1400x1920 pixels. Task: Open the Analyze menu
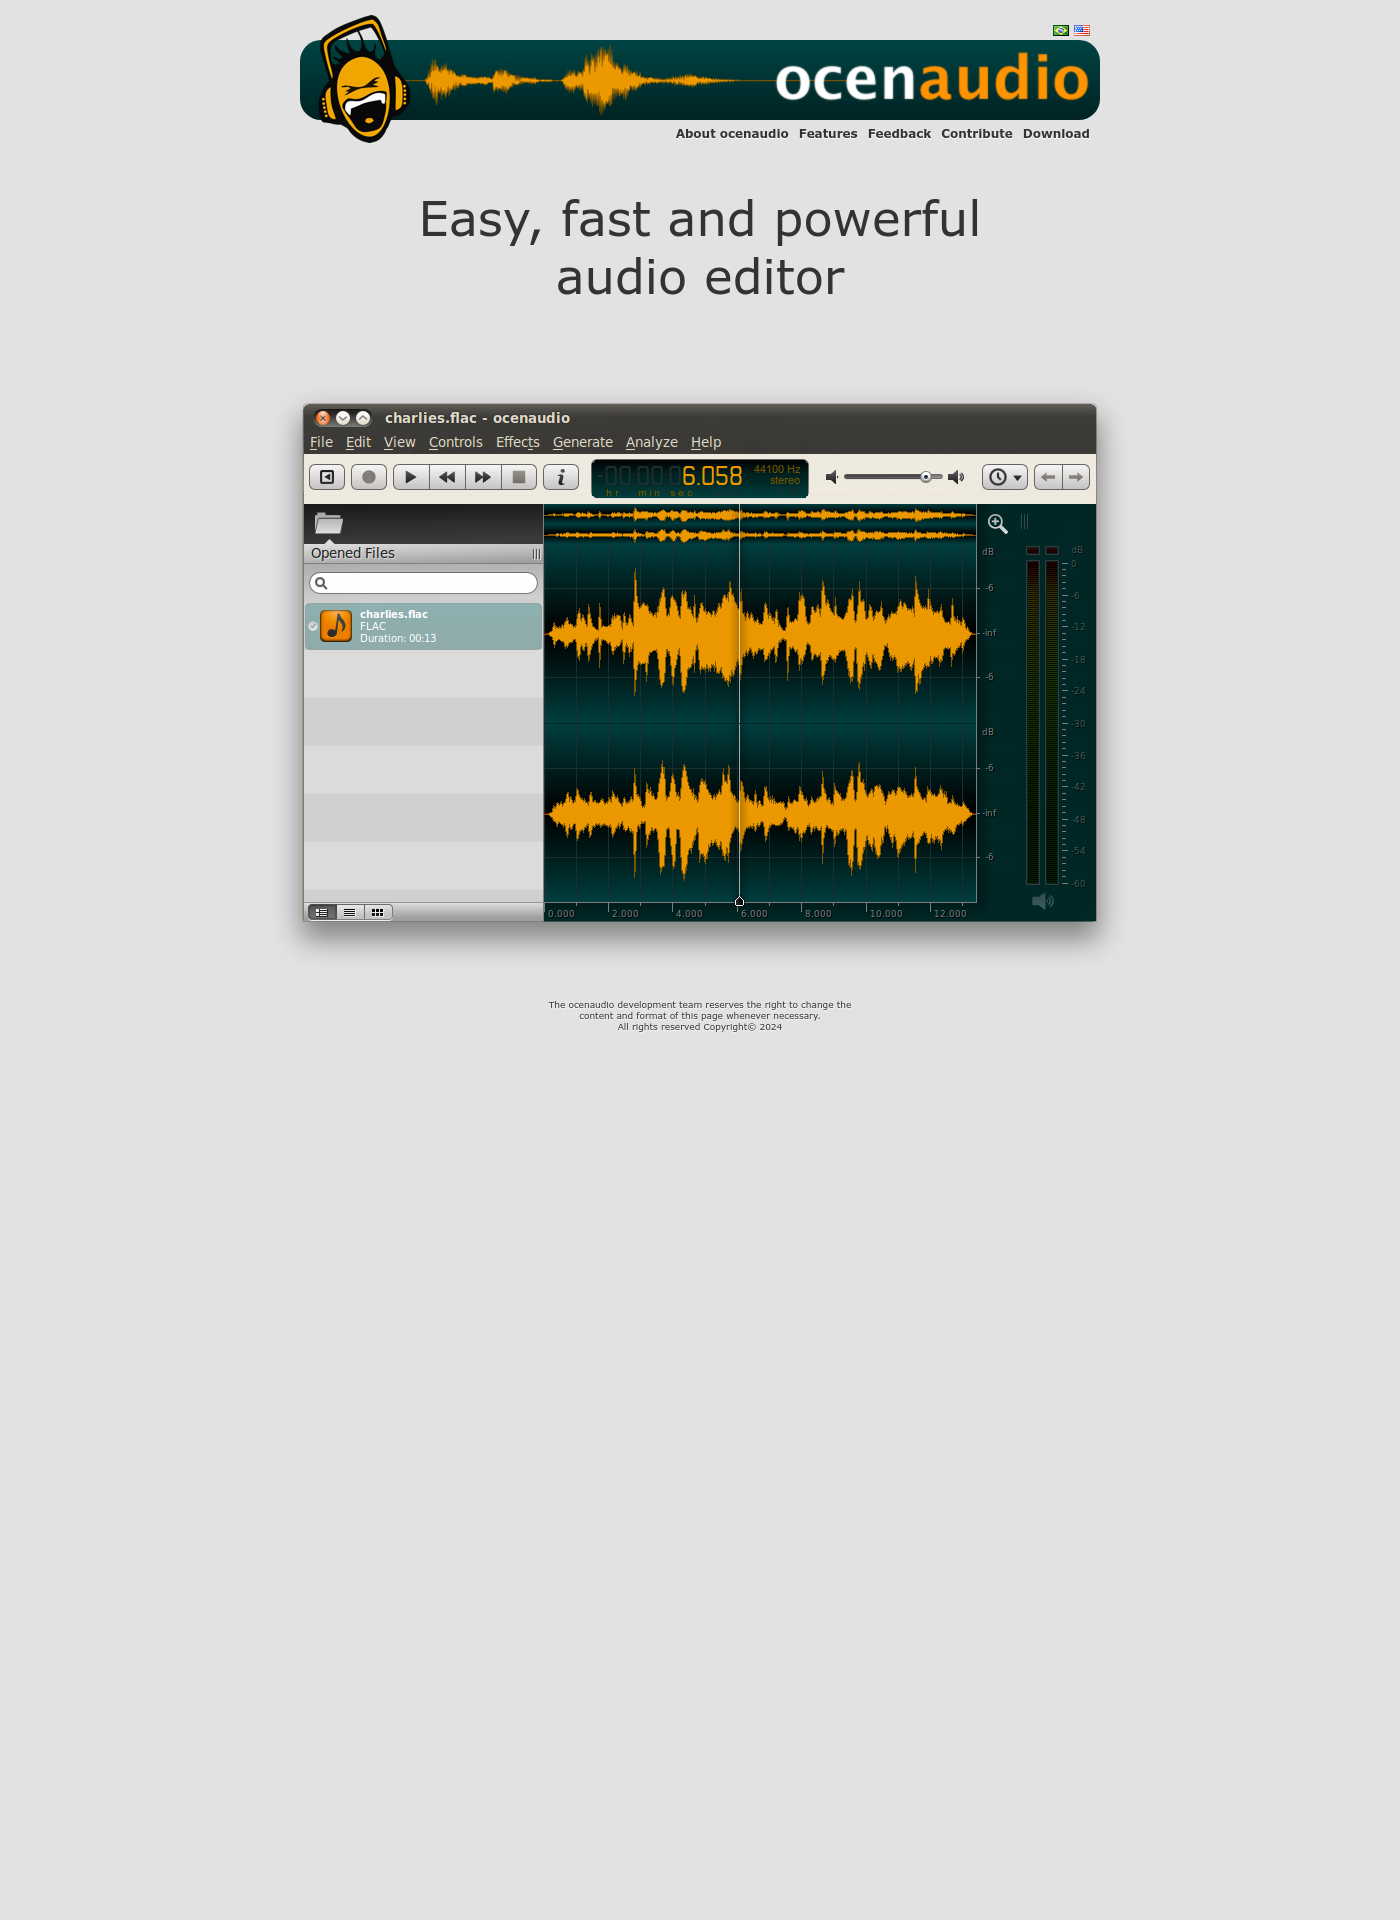pos(652,442)
